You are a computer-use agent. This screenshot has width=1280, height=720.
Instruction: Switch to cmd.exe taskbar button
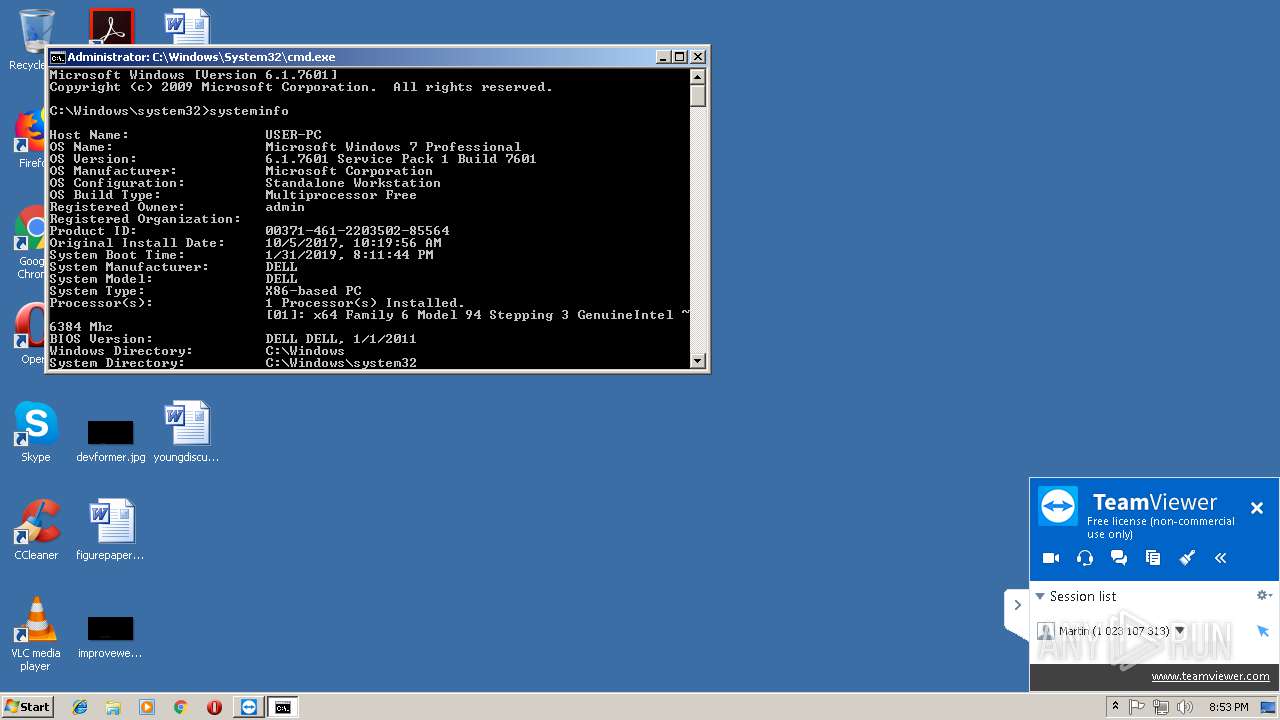[x=283, y=707]
